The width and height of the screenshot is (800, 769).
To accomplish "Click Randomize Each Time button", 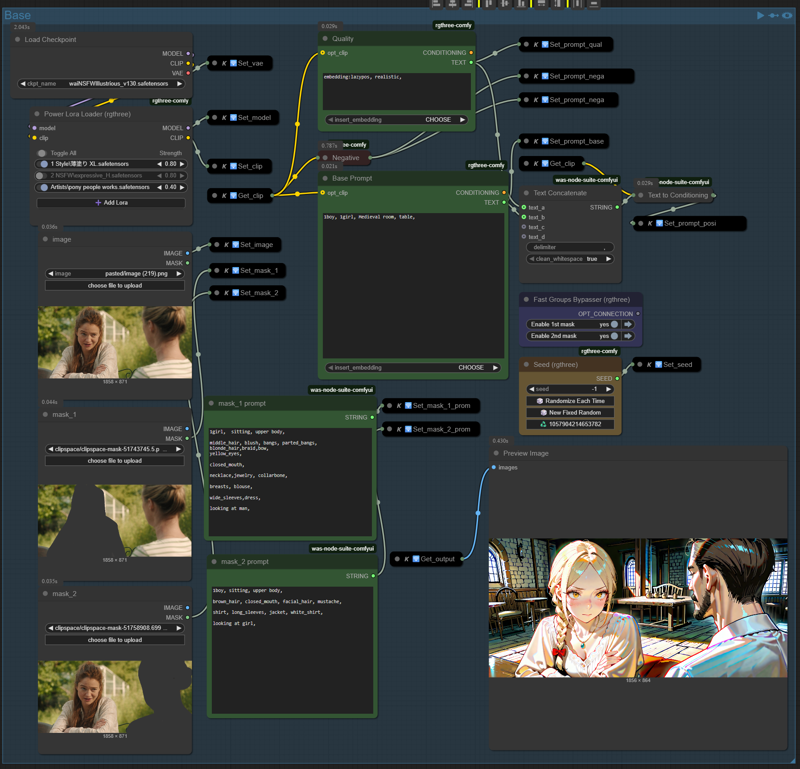I will (570, 401).
